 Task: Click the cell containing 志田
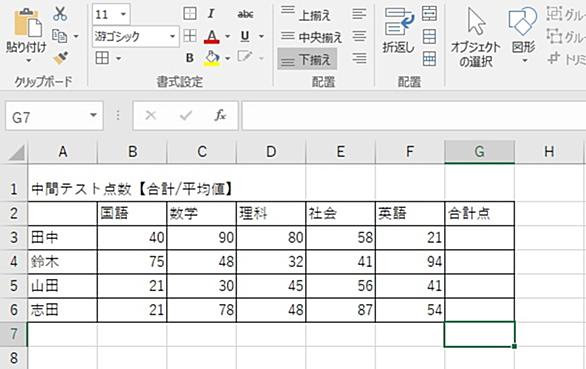coord(62,310)
